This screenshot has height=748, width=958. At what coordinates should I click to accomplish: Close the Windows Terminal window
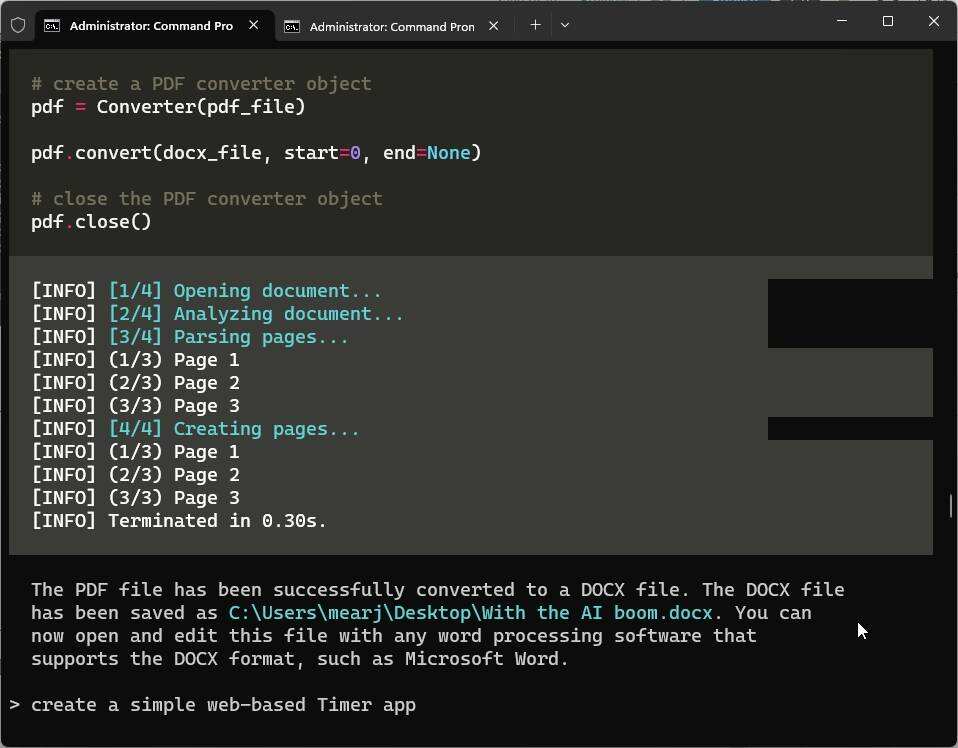point(933,21)
